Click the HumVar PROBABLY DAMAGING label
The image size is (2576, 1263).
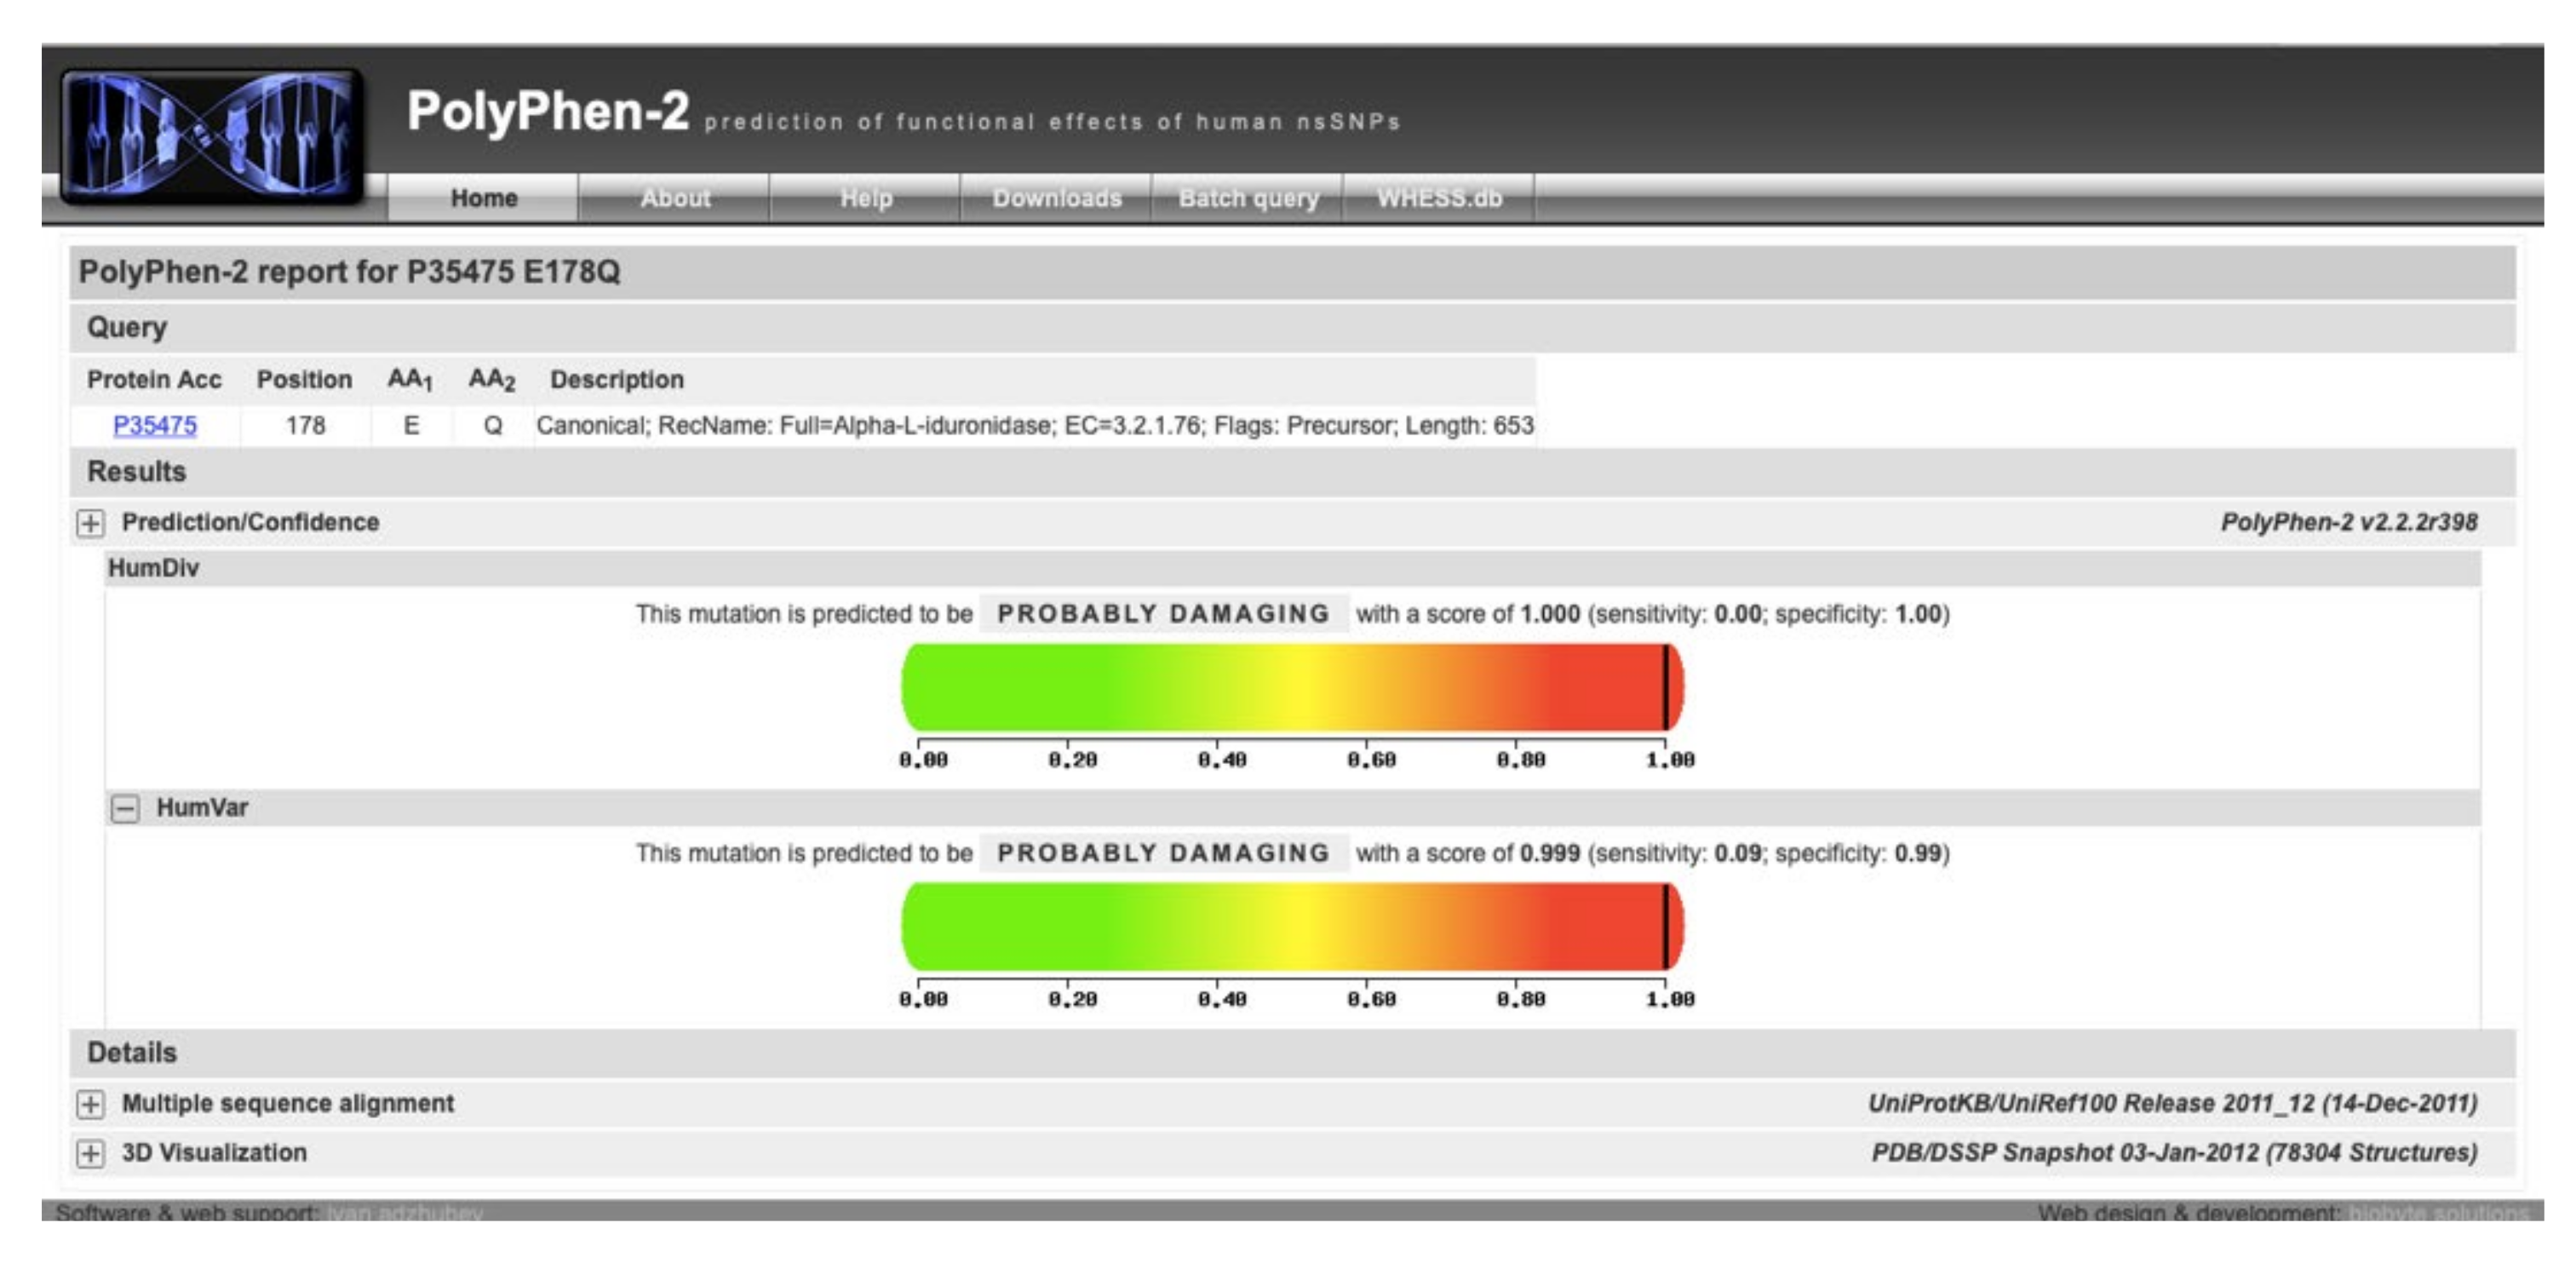1163,853
